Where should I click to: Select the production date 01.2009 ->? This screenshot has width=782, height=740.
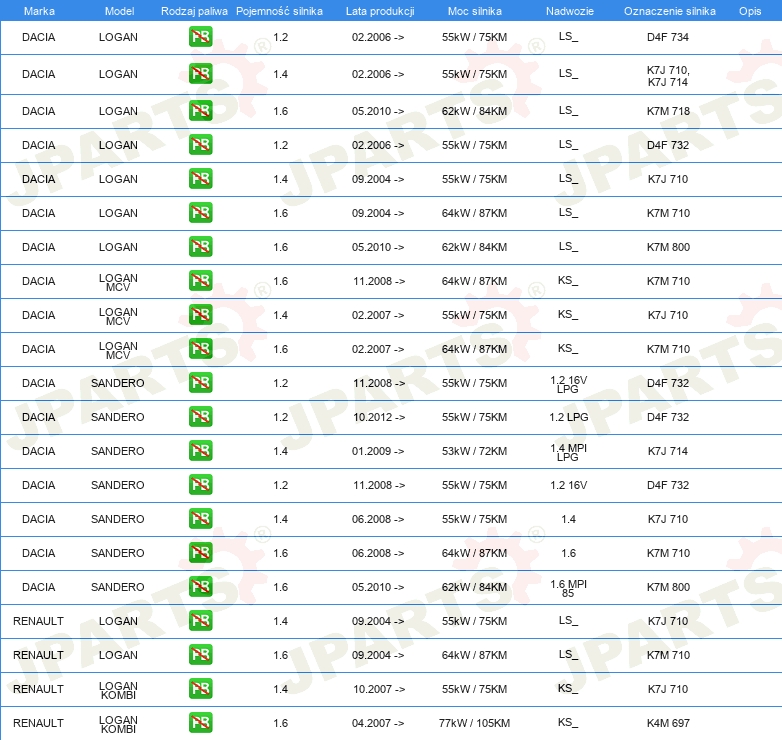(x=378, y=451)
